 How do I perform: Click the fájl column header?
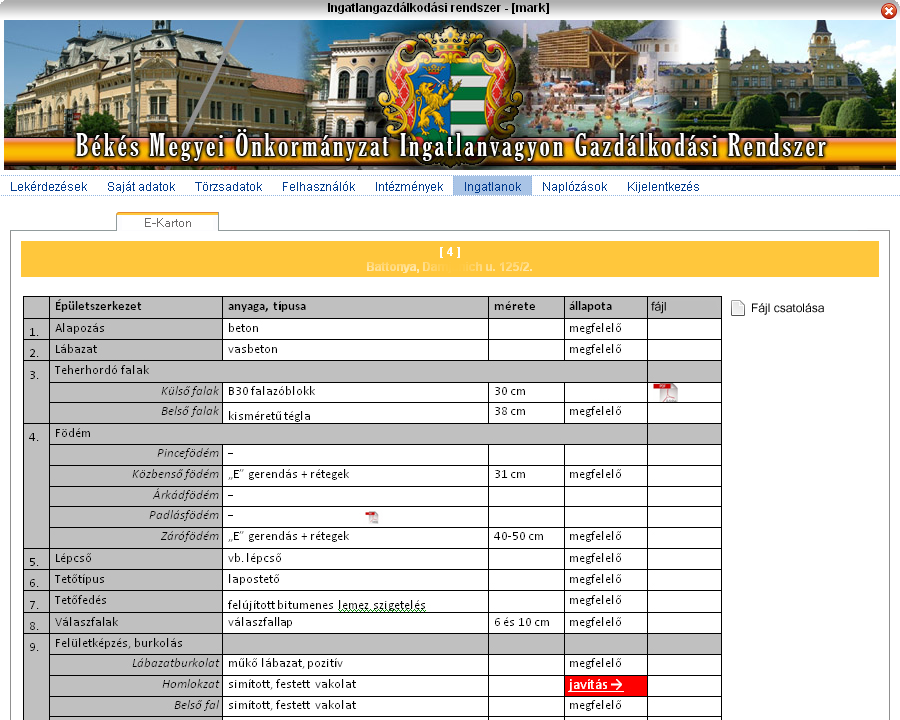(x=684, y=307)
